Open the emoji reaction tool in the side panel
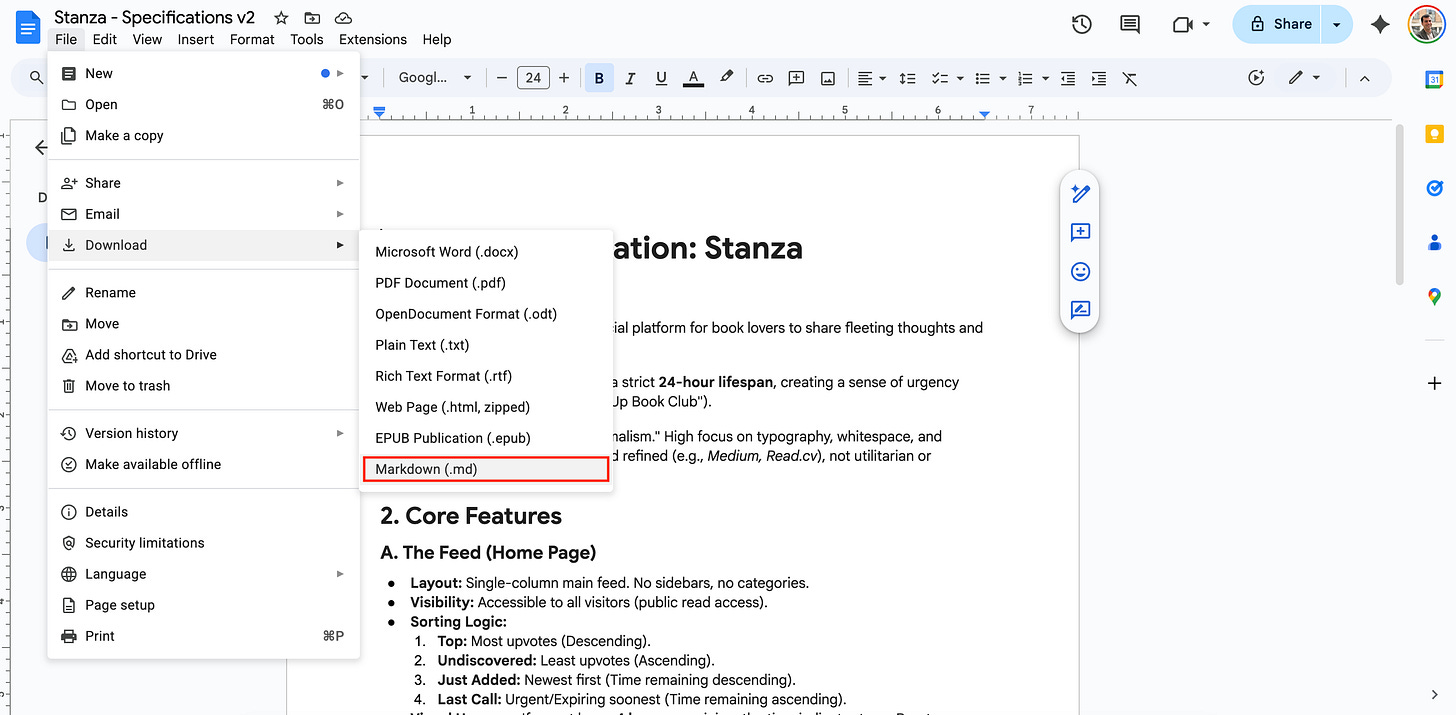 (1080, 271)
